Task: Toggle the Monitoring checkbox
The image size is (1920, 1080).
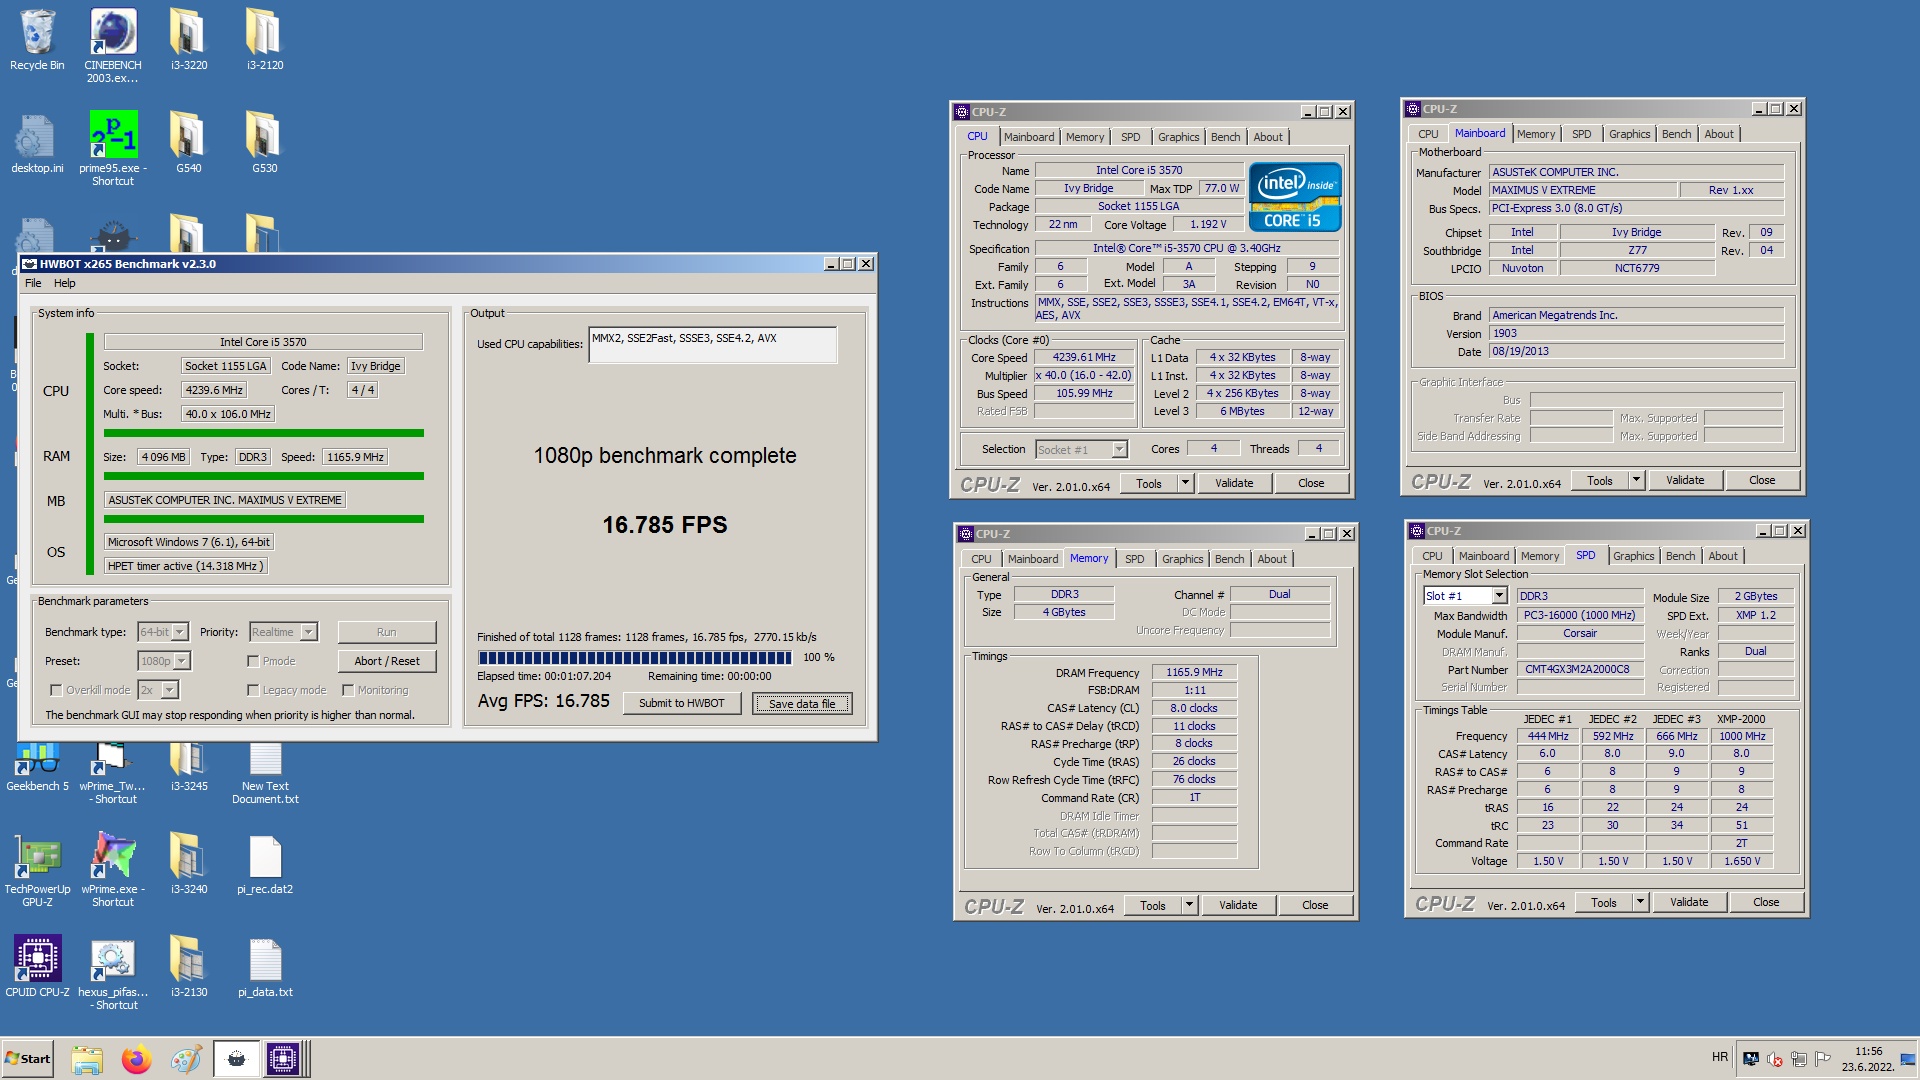Action: (348, 690)
